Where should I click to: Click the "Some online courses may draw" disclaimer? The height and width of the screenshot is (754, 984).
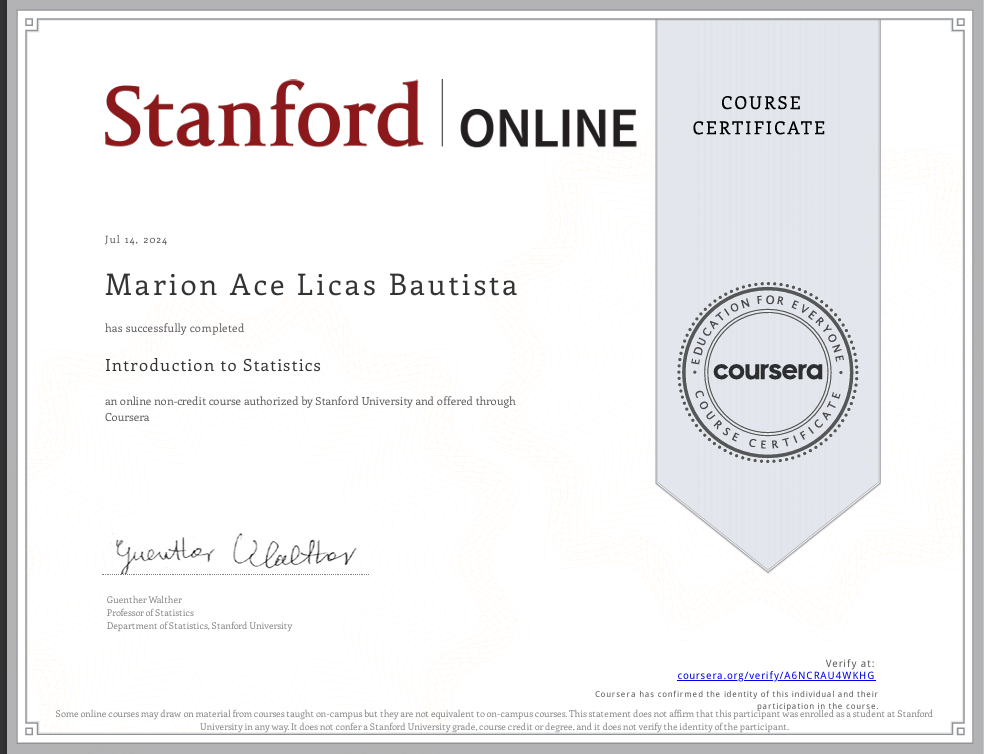tap(494, 720)
